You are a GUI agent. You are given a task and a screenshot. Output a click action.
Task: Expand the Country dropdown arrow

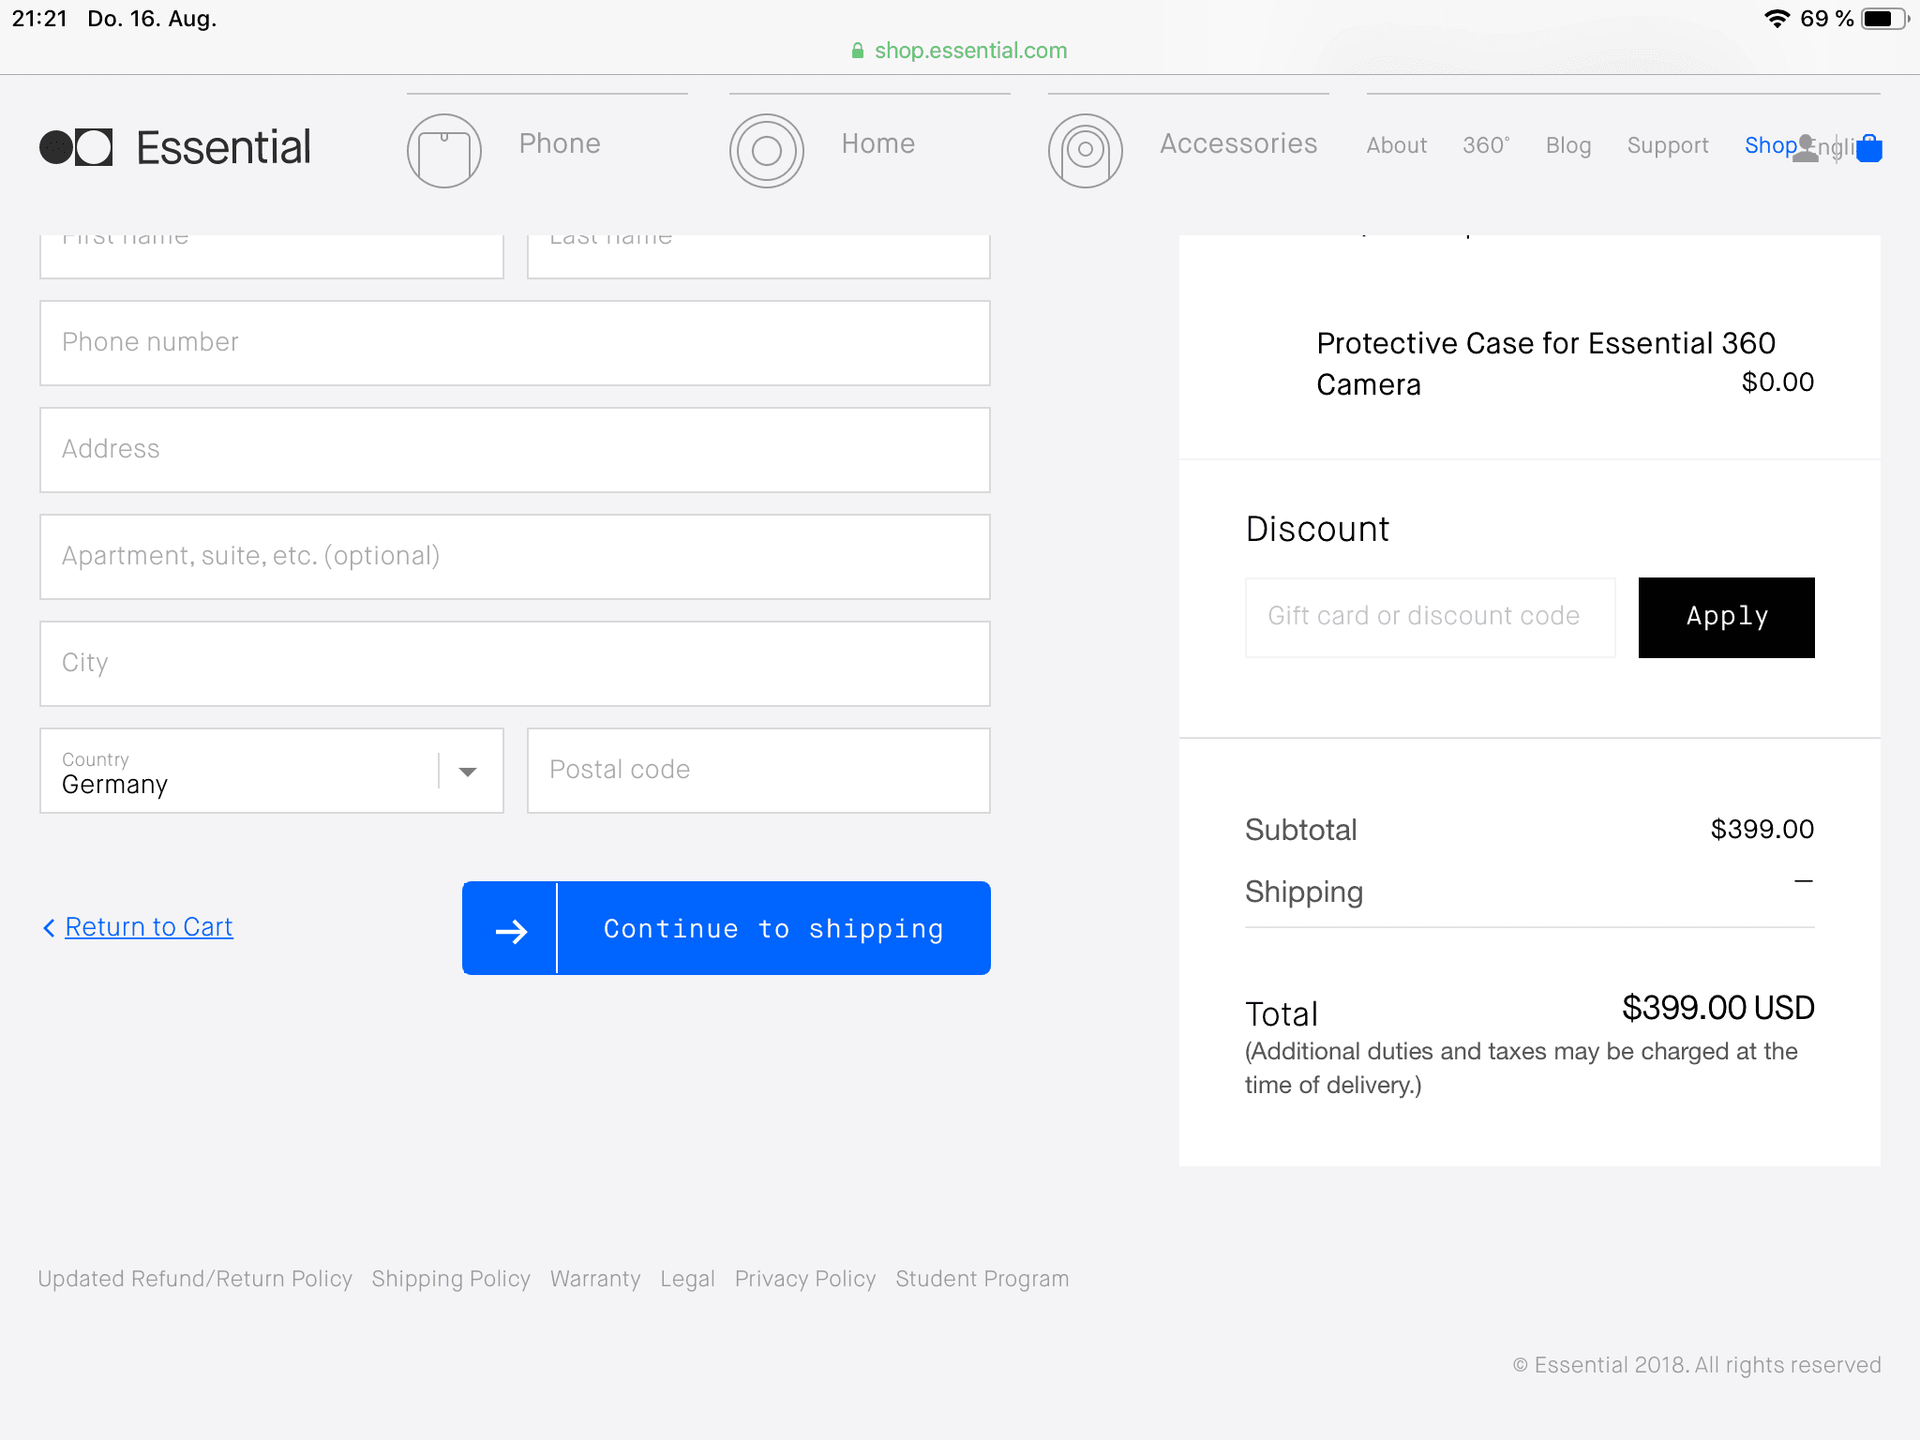(467, 771)
